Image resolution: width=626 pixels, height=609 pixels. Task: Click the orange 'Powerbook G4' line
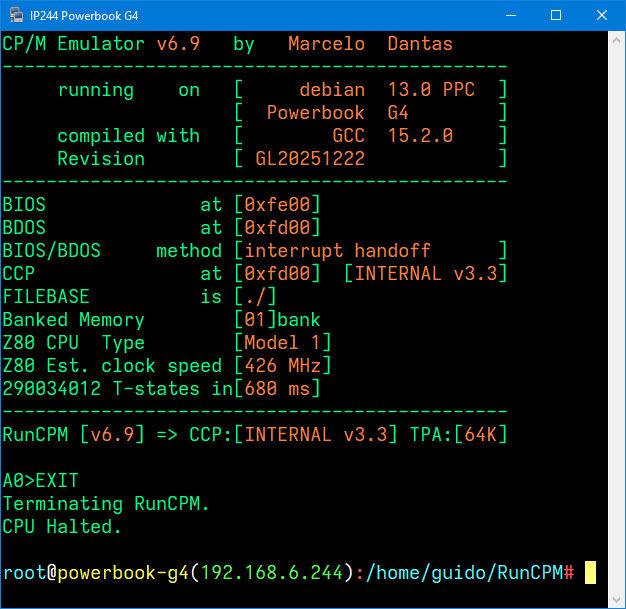pos(337,113)
